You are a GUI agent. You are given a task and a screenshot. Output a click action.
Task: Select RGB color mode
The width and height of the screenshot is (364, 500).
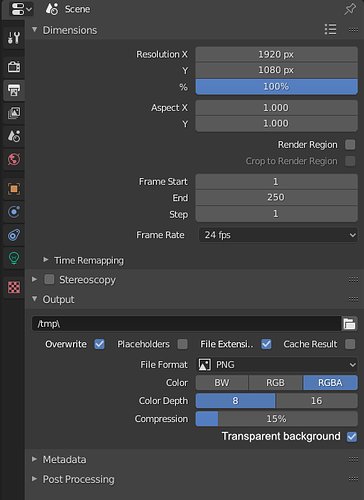275,383
